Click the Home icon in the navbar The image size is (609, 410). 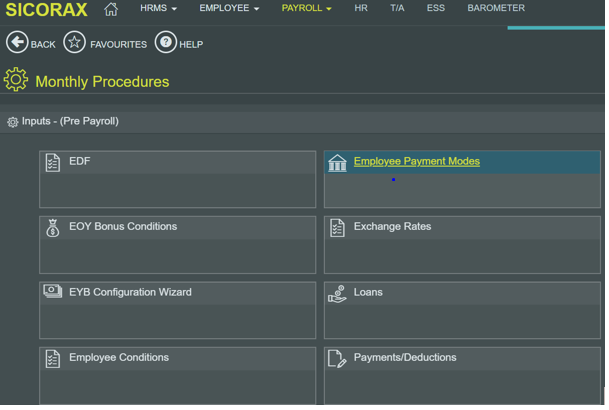(111, 9)
